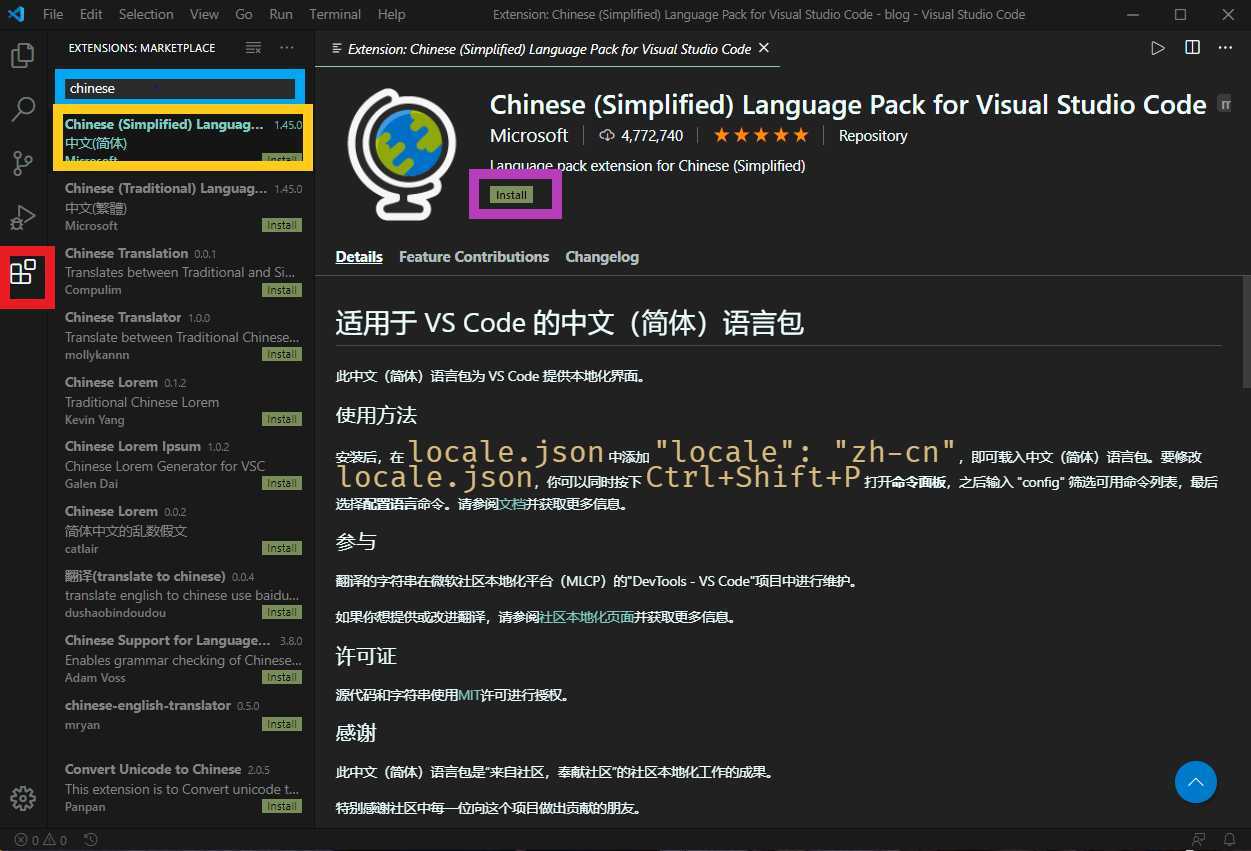Split the editor to the right
This screenshot has width=1251, height=851.
(1192, 48)
